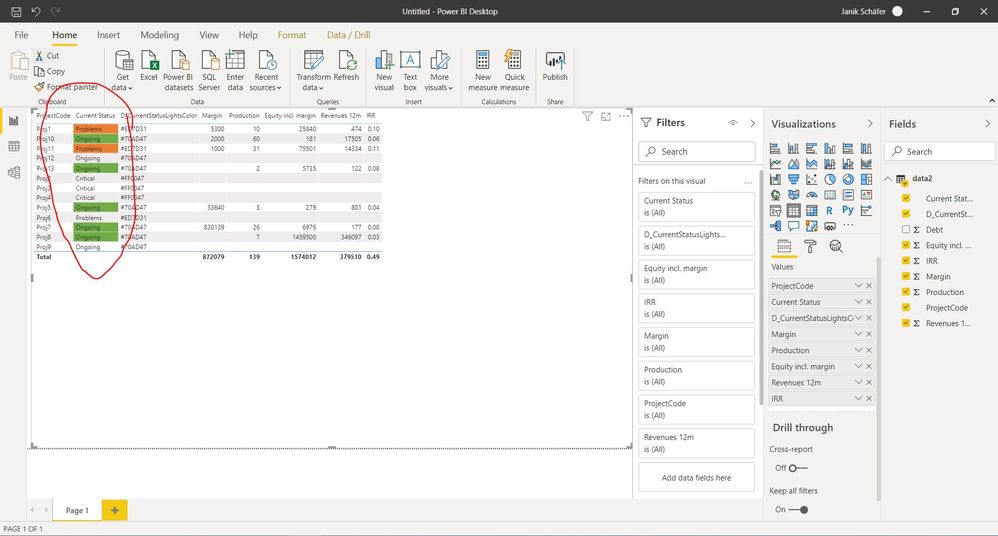The image size is (998, 536).
Task: Open the Data / Drill ribbon tab
Action: coord(348,35)
